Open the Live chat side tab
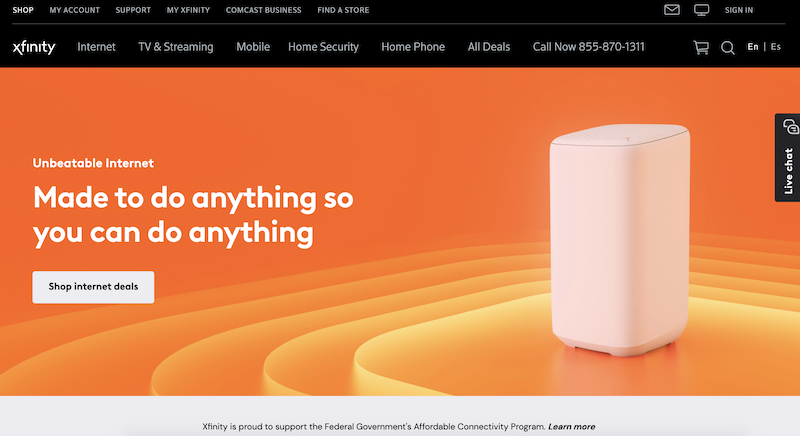Image resolution: width=800 pixels, height=436 pixels. tap(788, 158)
